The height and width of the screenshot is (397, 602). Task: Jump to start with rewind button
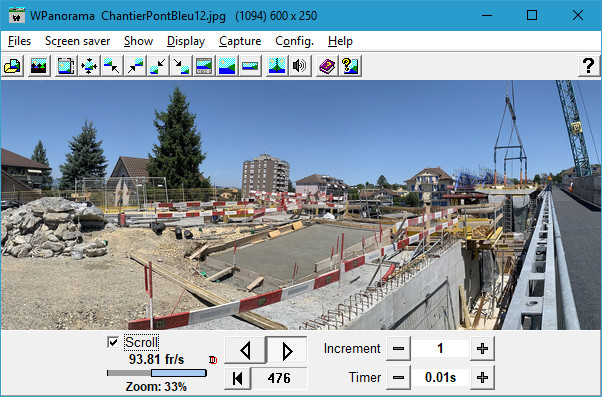tap(238, 378)
